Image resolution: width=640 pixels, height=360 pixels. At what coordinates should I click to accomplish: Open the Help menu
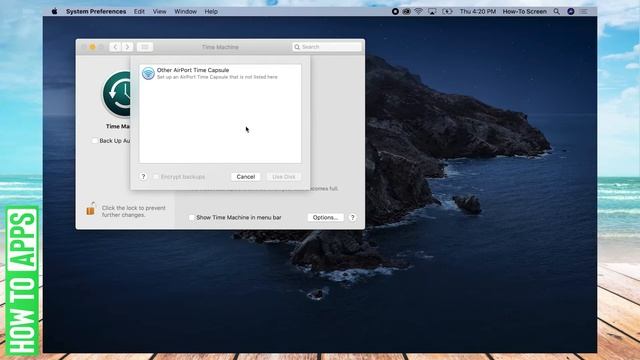coord(211,11)
